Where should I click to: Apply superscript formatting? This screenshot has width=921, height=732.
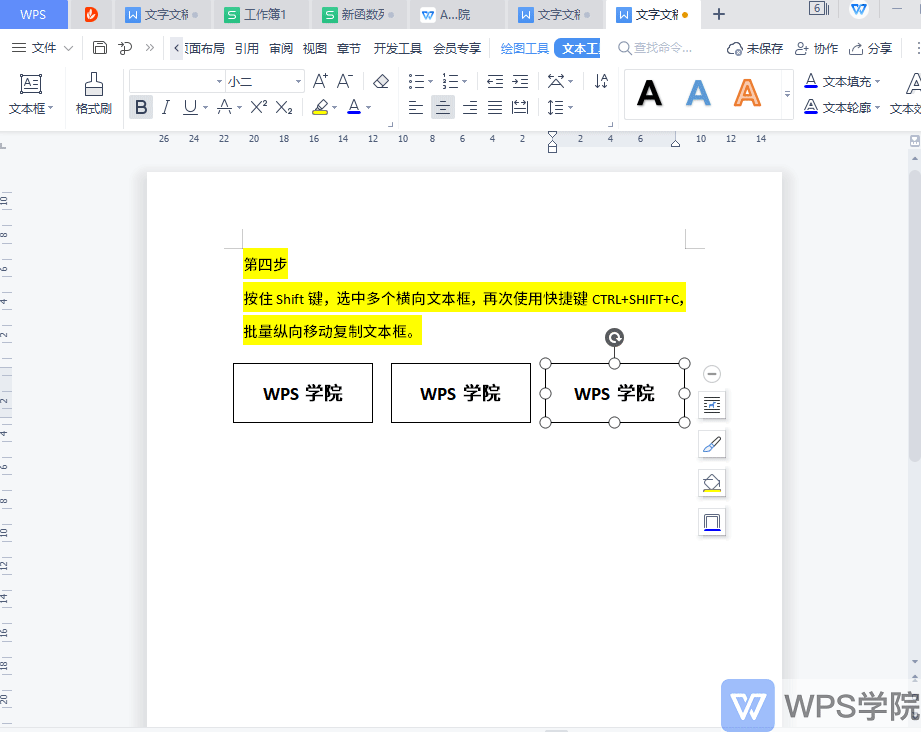pyautogui.click(x=259, y=107)
